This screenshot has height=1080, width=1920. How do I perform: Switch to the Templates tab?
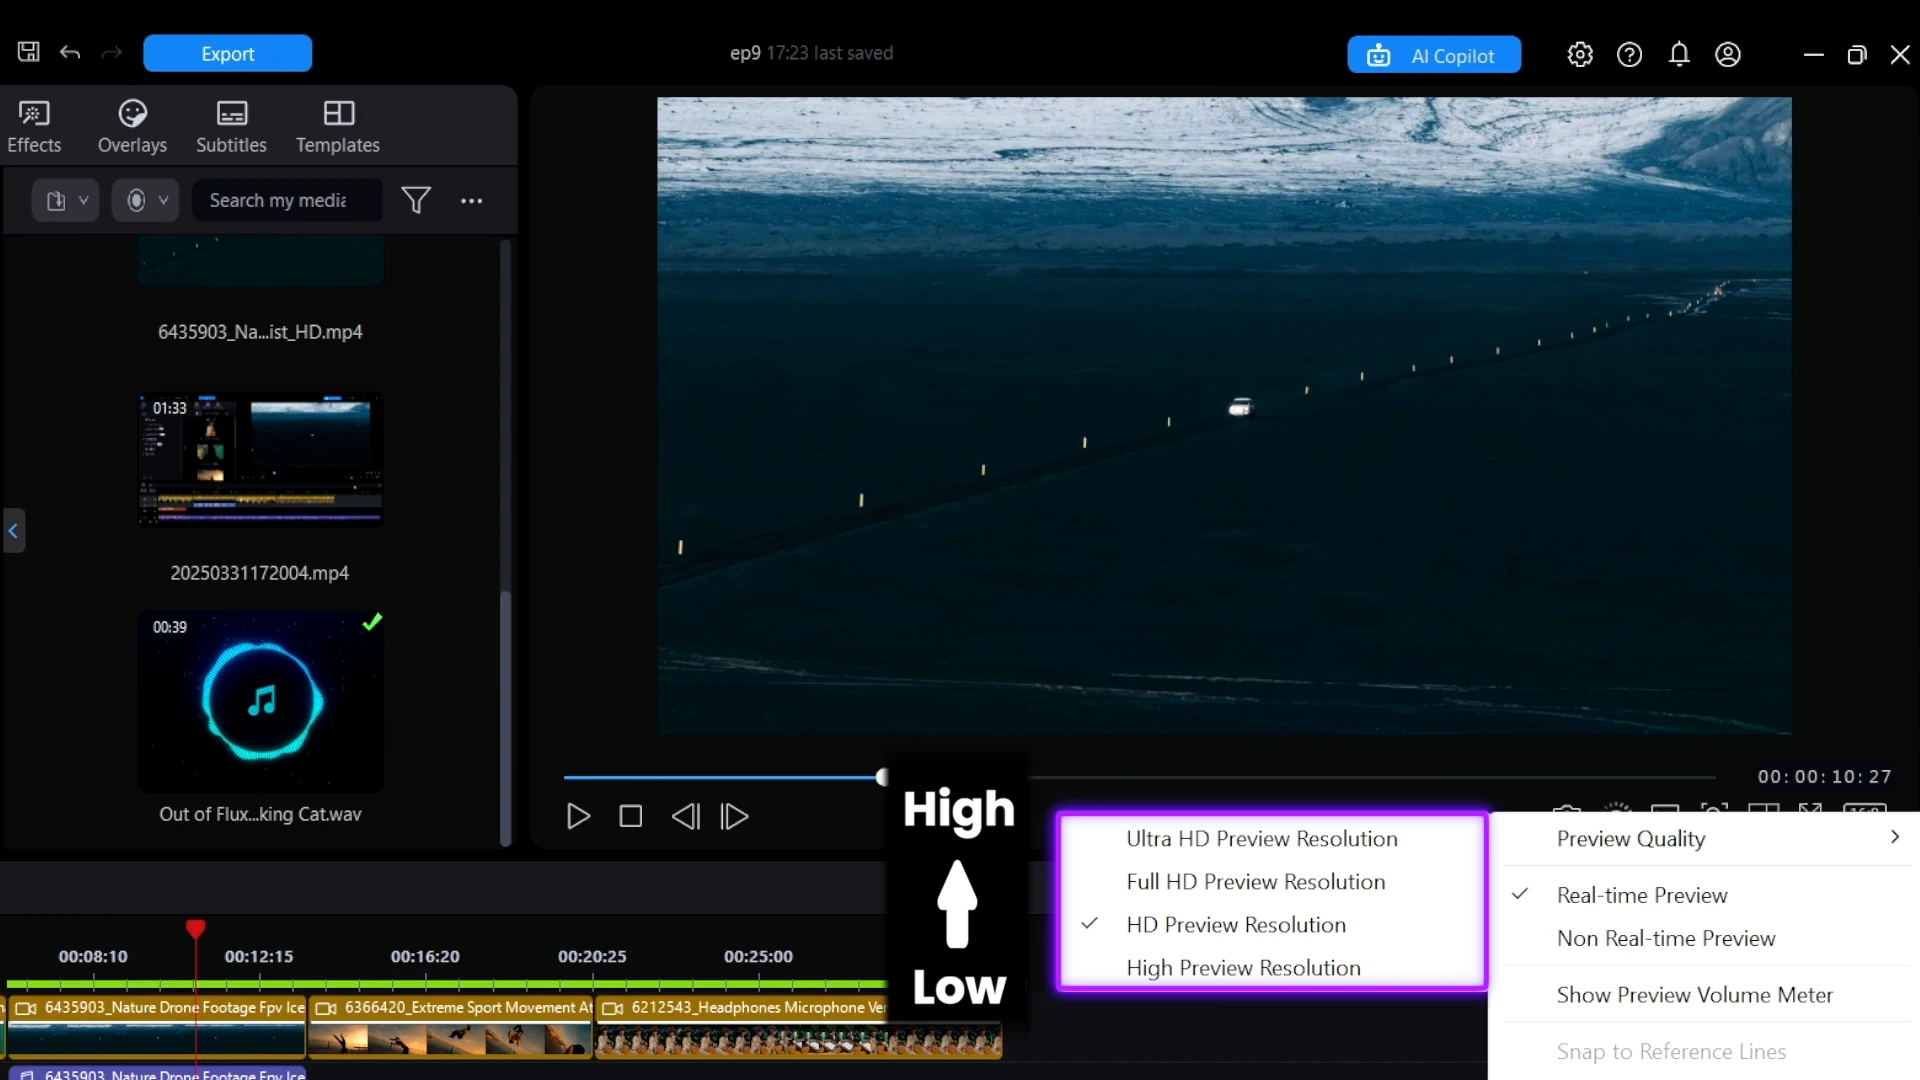point(338,127)
